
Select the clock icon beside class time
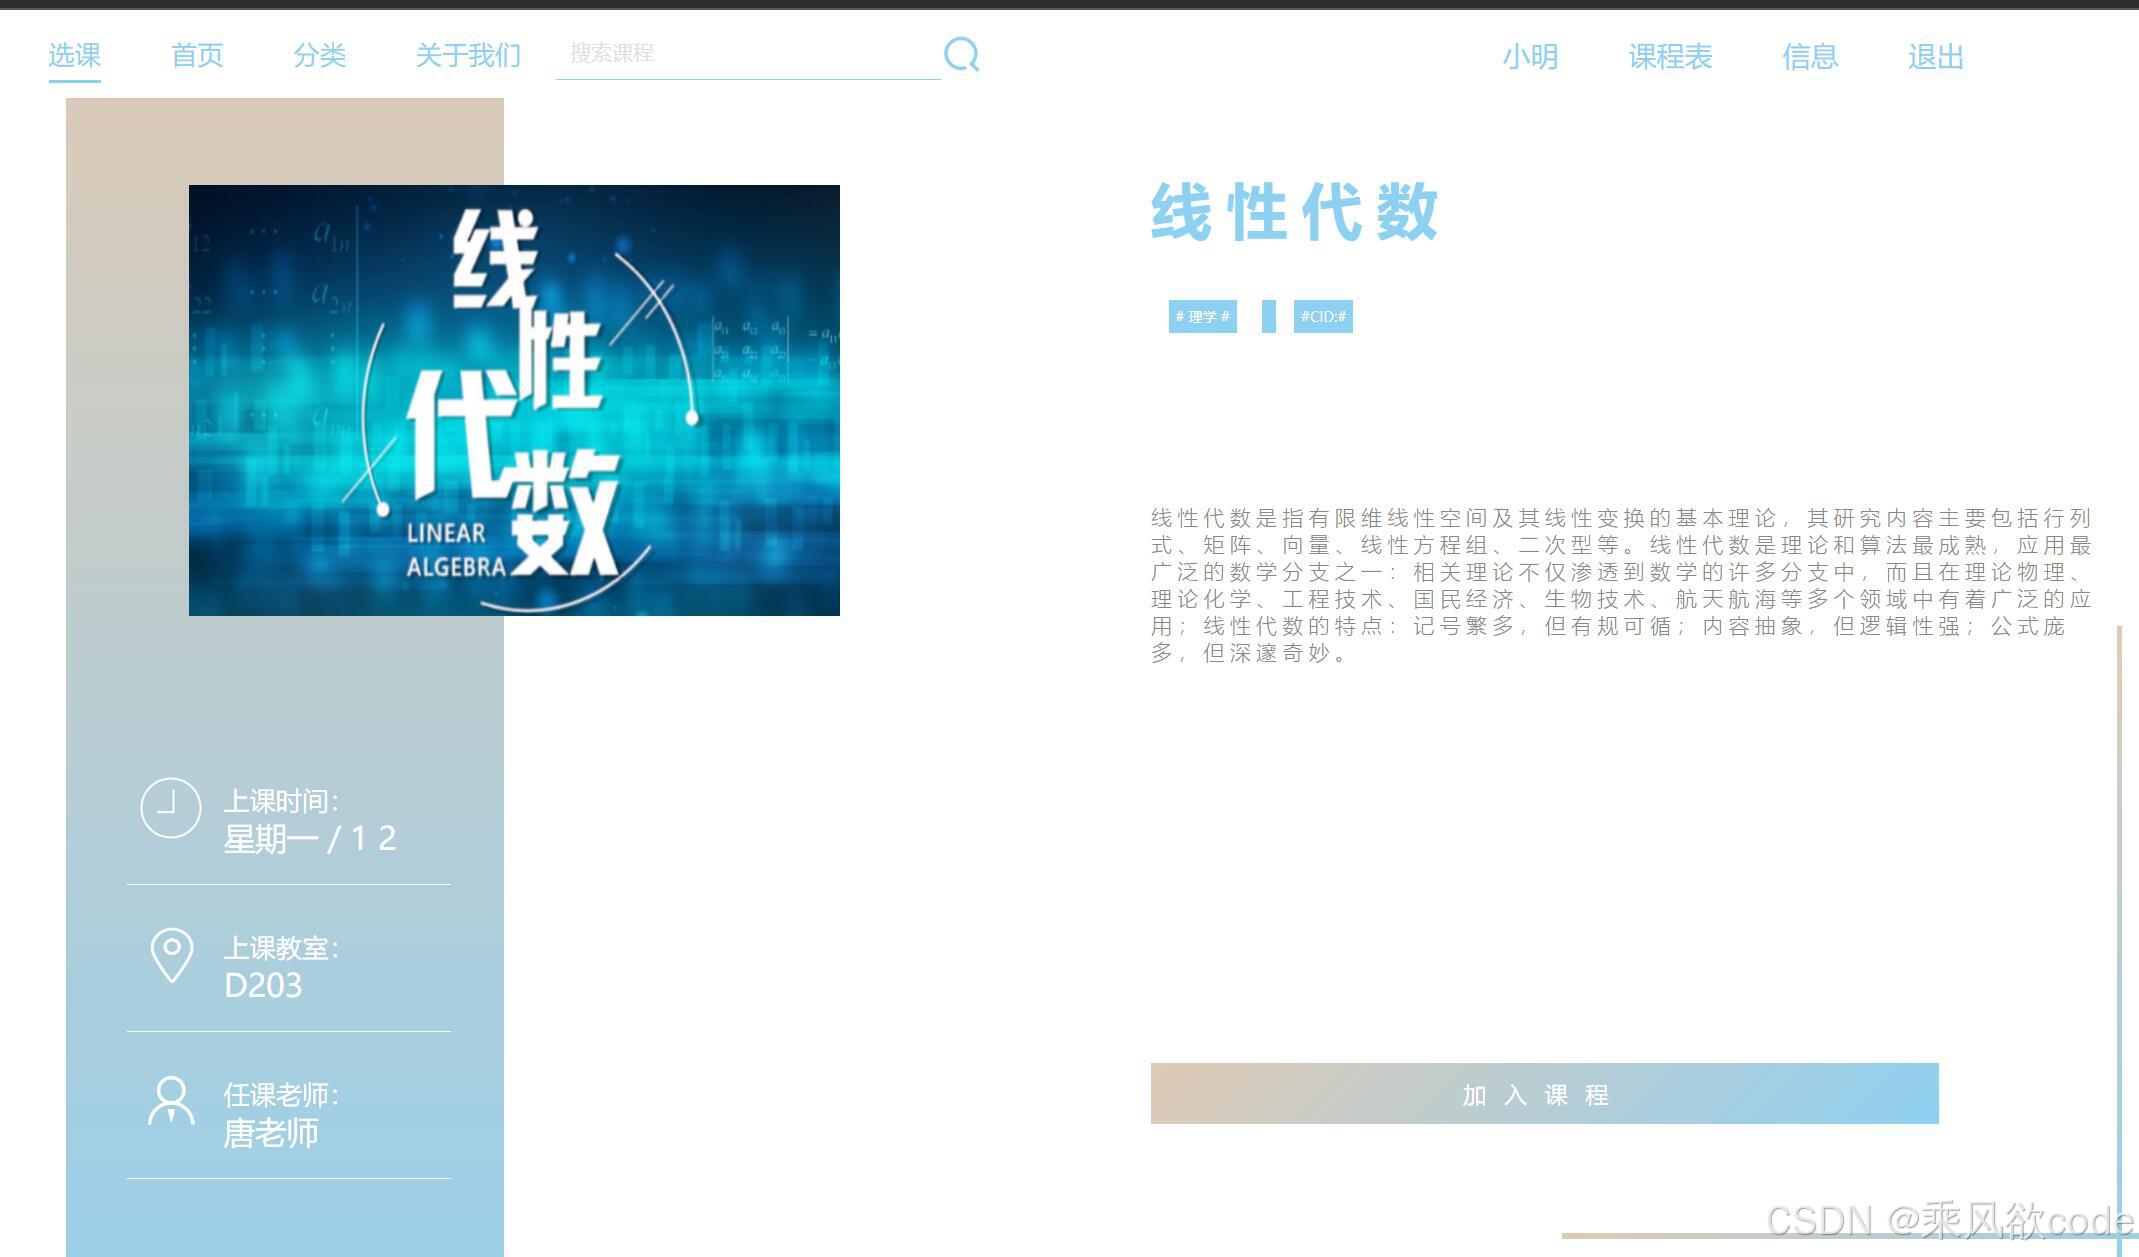click(x=171, y=810)
